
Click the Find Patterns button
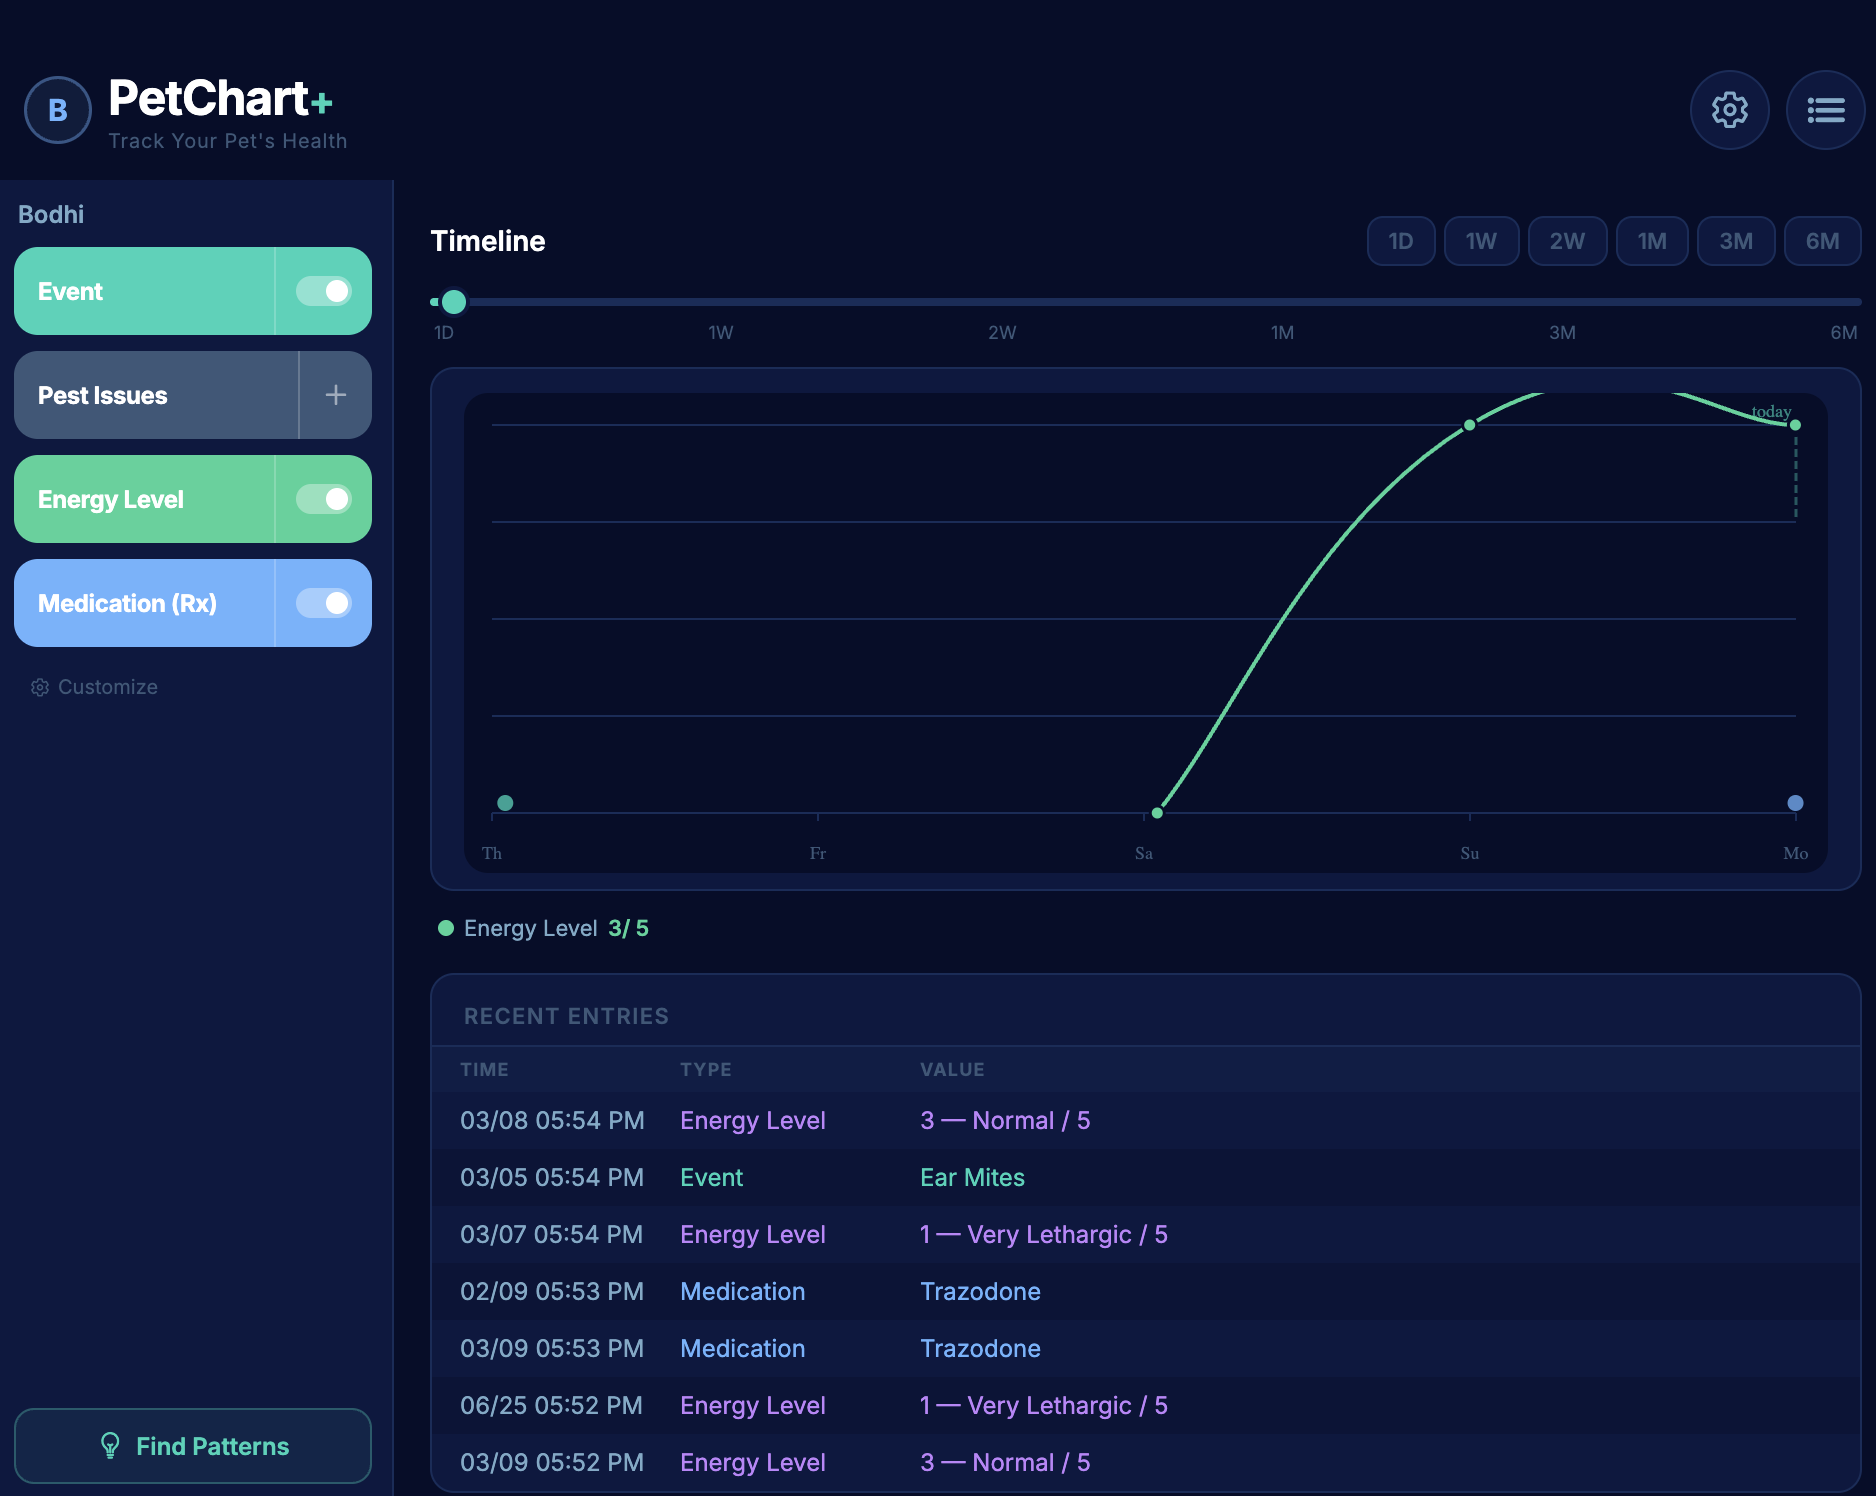pyautogui.click(x=192, y=1445)
